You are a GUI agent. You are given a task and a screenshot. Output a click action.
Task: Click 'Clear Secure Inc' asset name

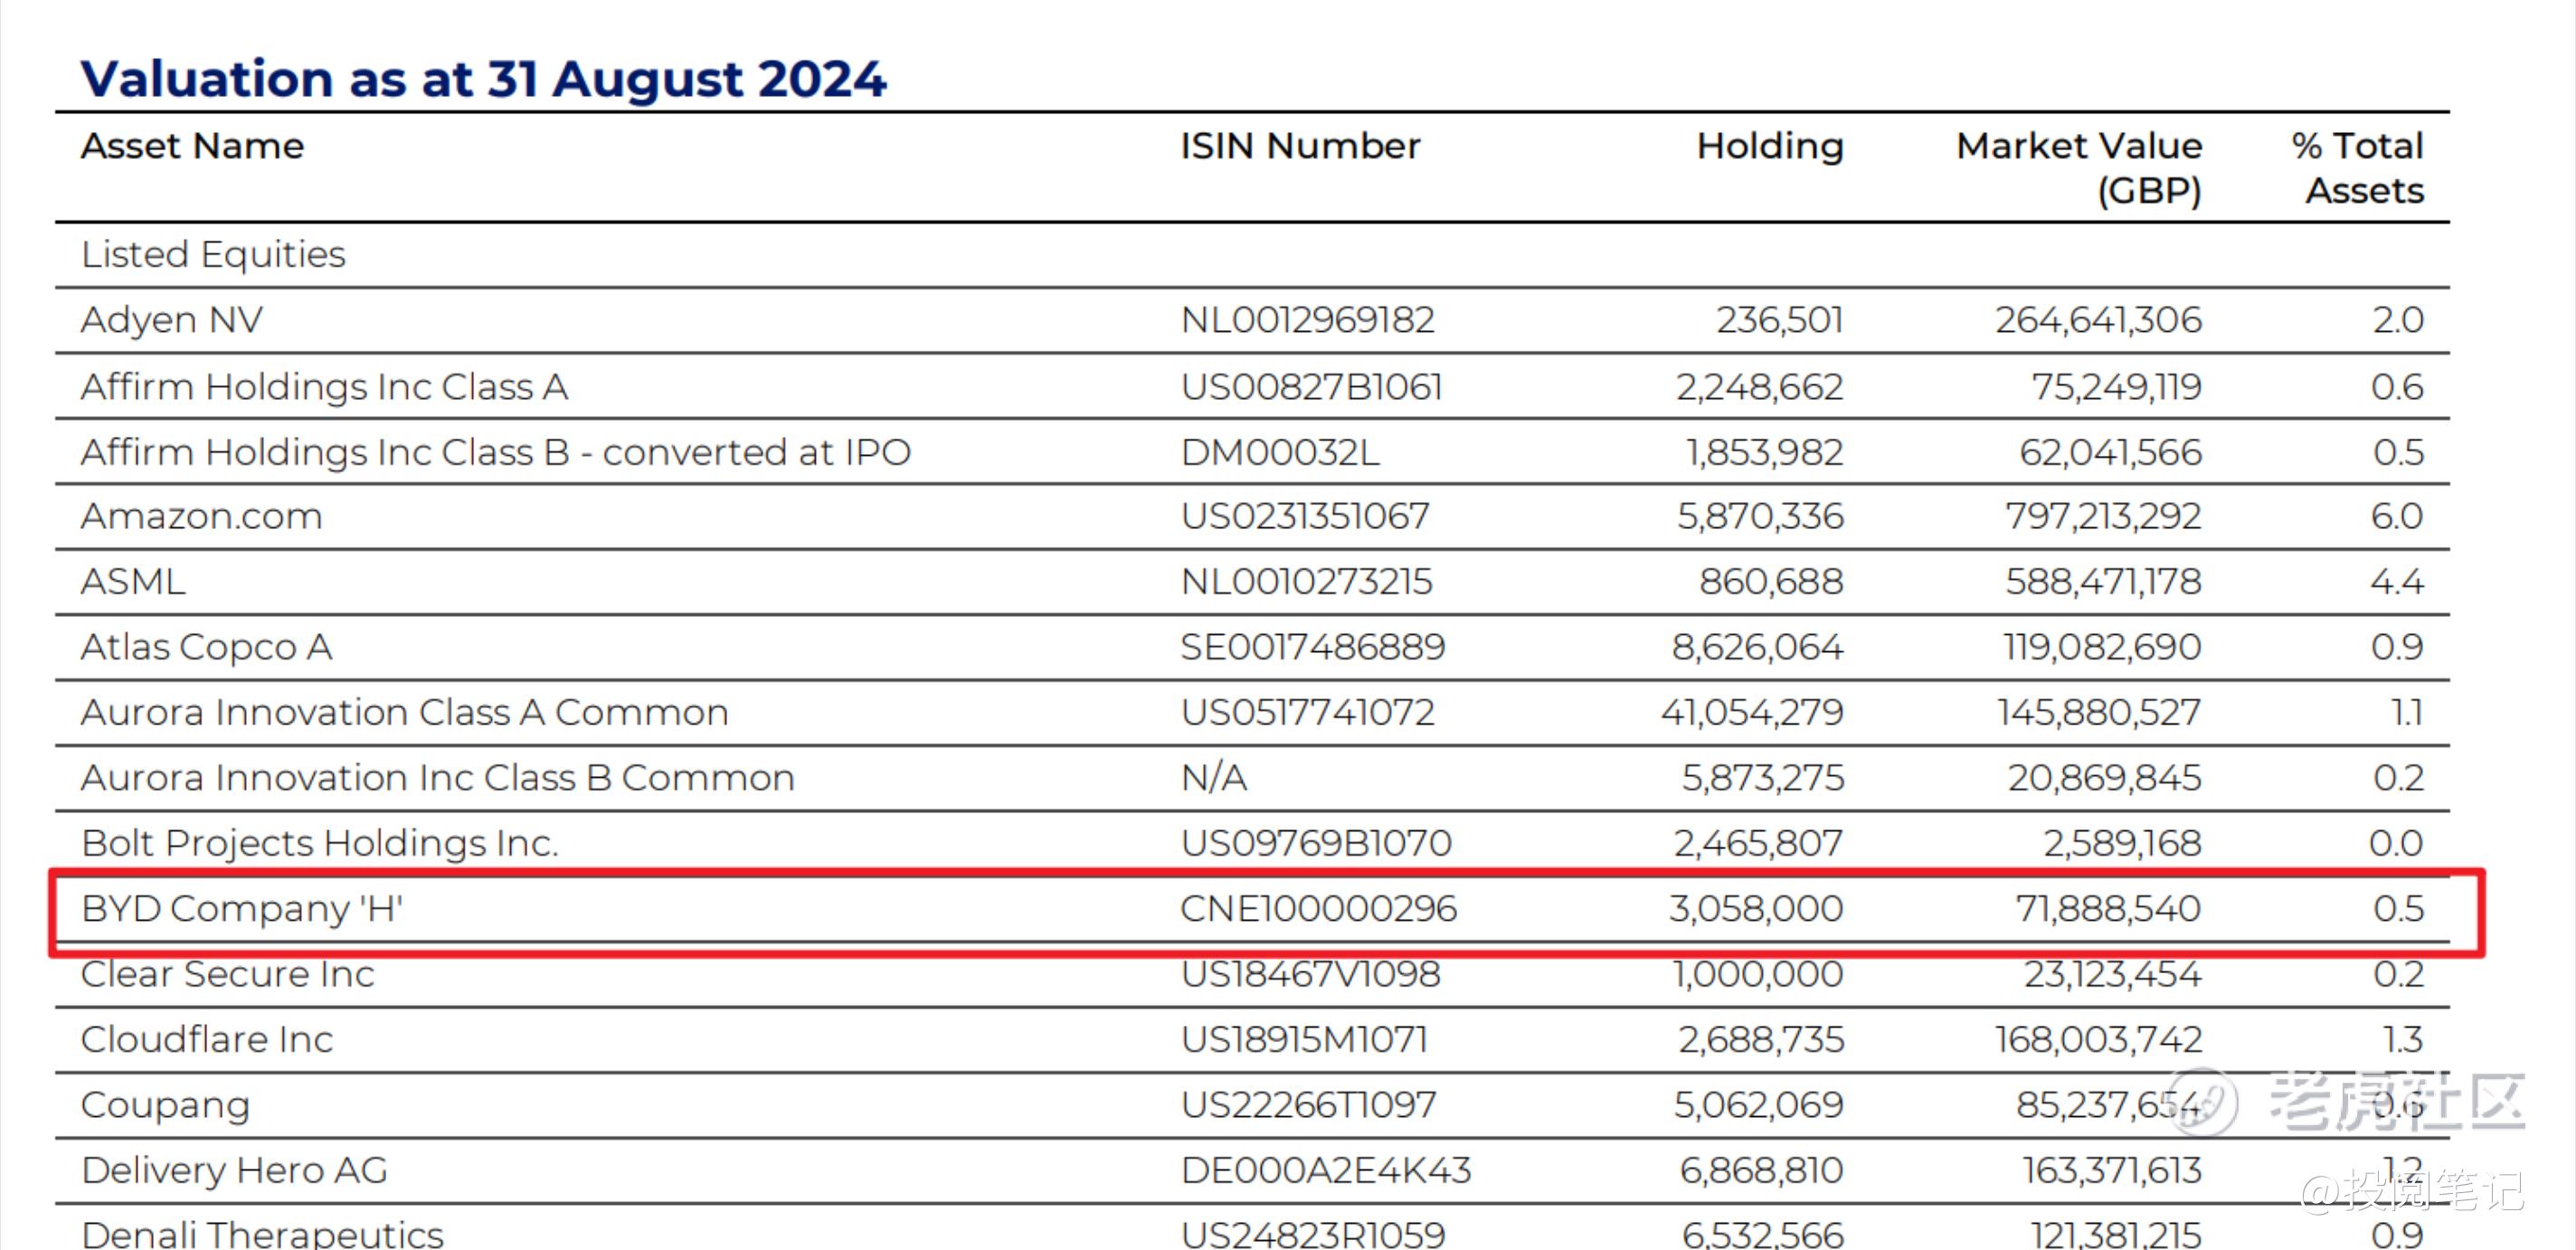(228, 974)
